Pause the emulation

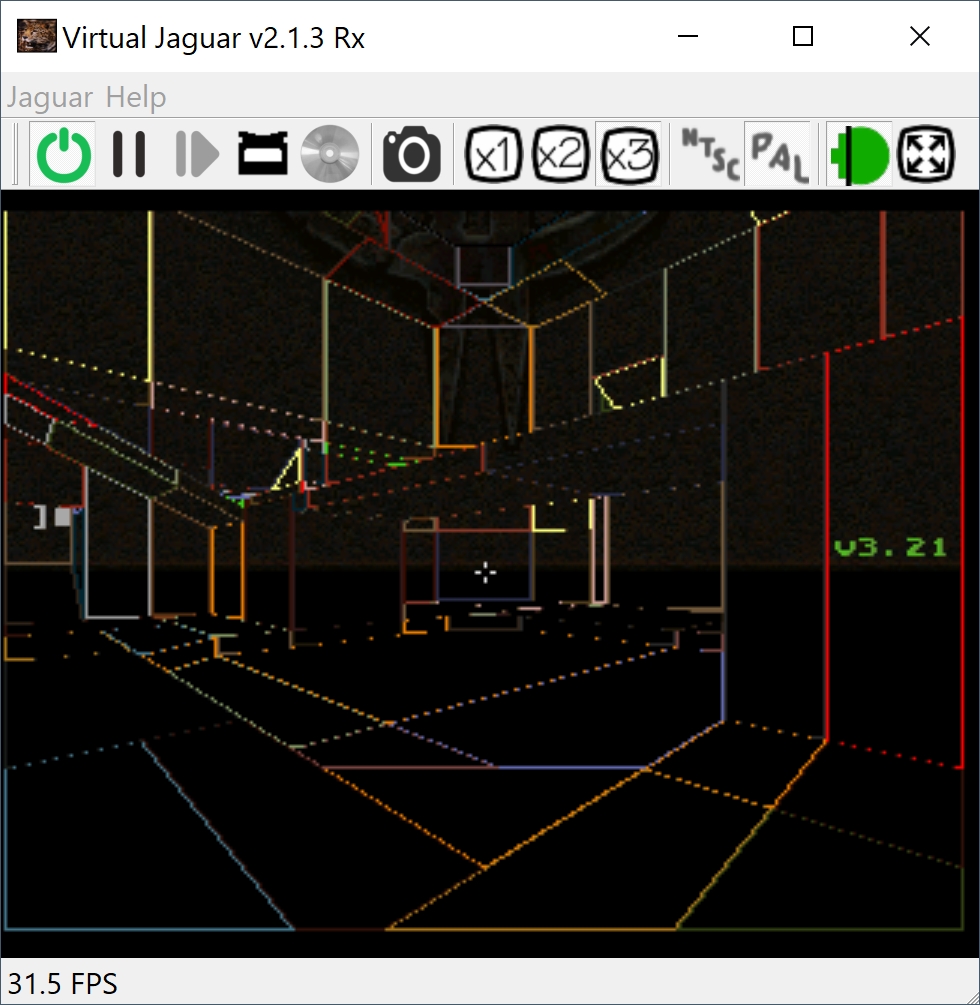point(129,154)
